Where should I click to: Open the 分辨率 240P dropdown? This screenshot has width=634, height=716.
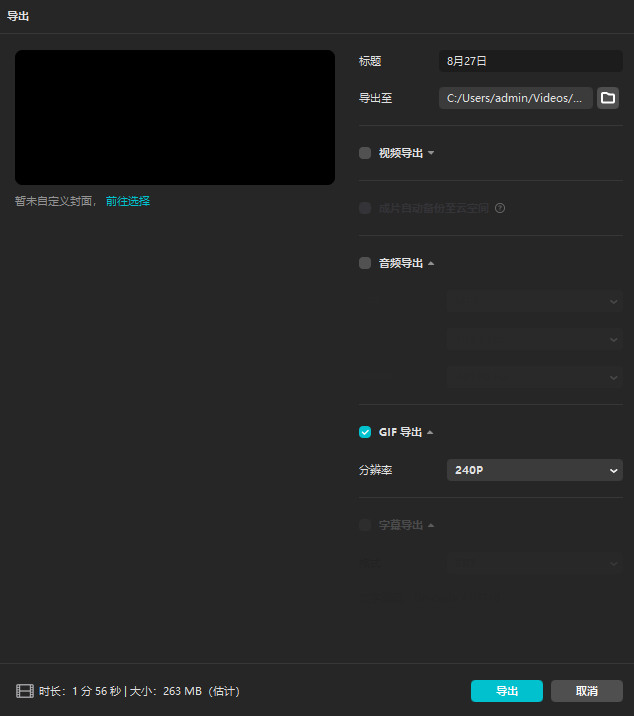[x=534, y=470]
